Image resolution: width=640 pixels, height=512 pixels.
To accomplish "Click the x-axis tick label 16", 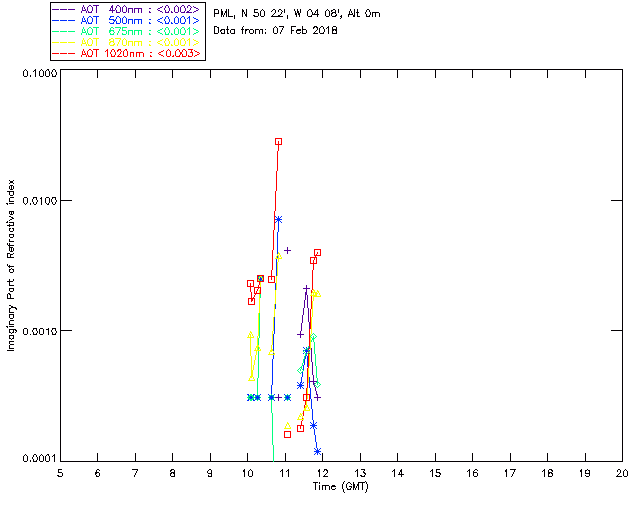I will pyautogui.click(x=472, y=473).
